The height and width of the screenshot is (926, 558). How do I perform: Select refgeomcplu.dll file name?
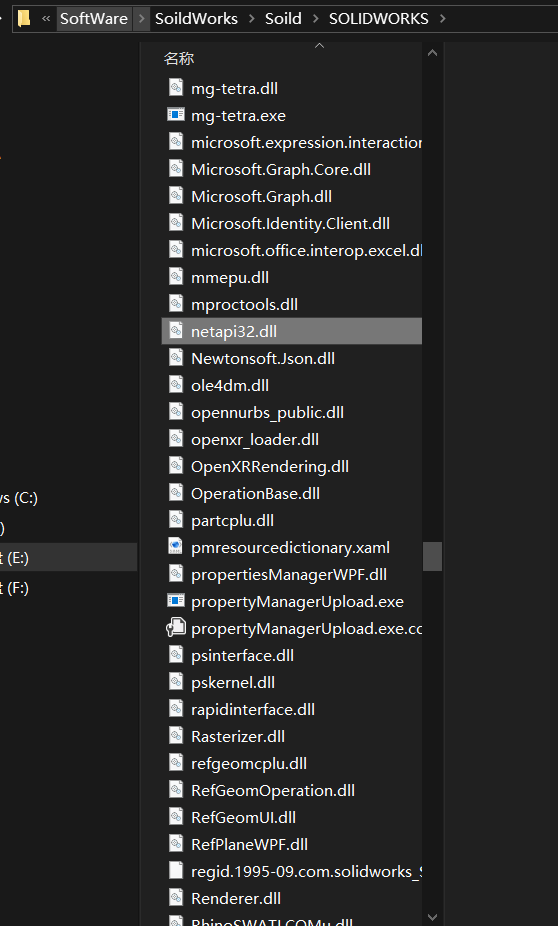click(249, 764)
